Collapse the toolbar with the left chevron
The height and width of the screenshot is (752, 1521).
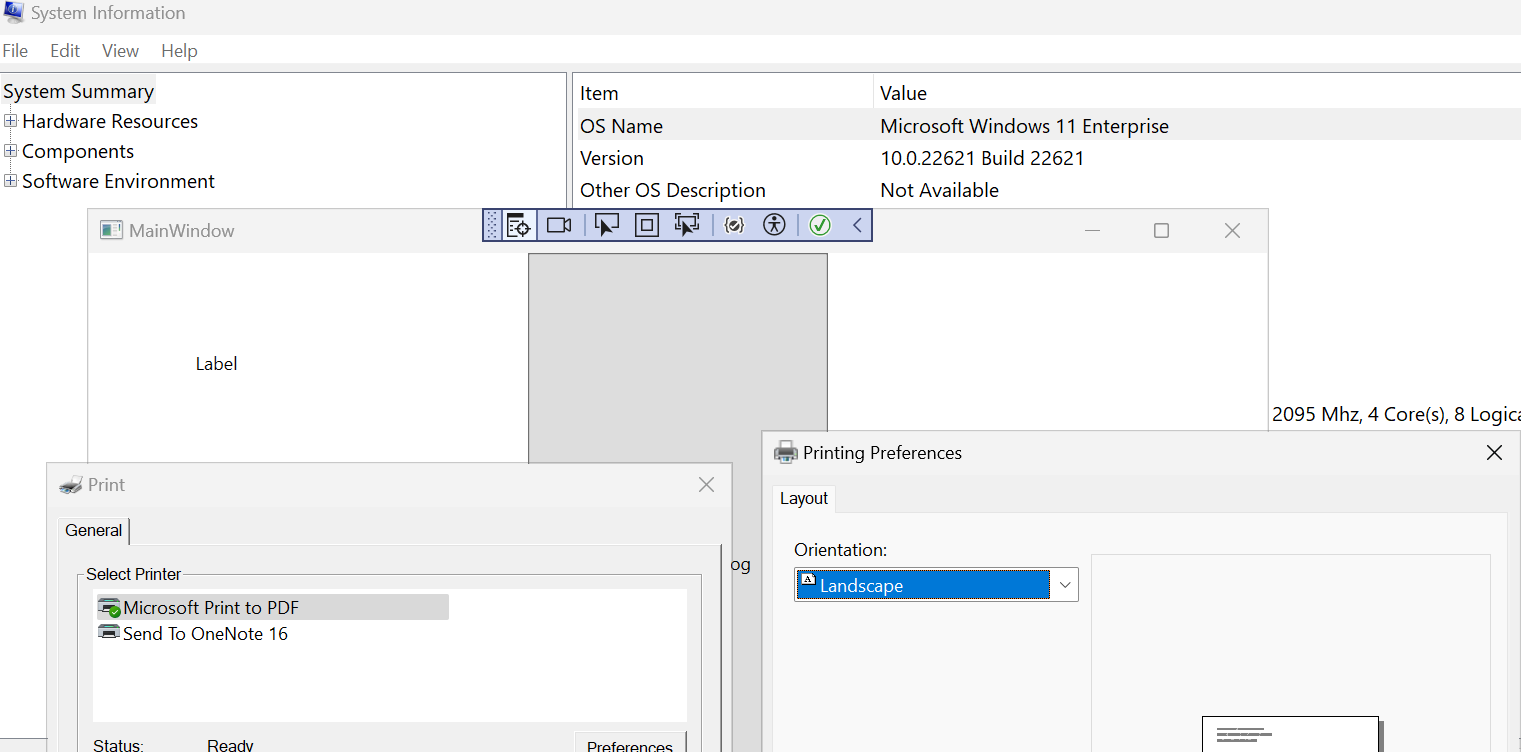click(x=857, y=225)
